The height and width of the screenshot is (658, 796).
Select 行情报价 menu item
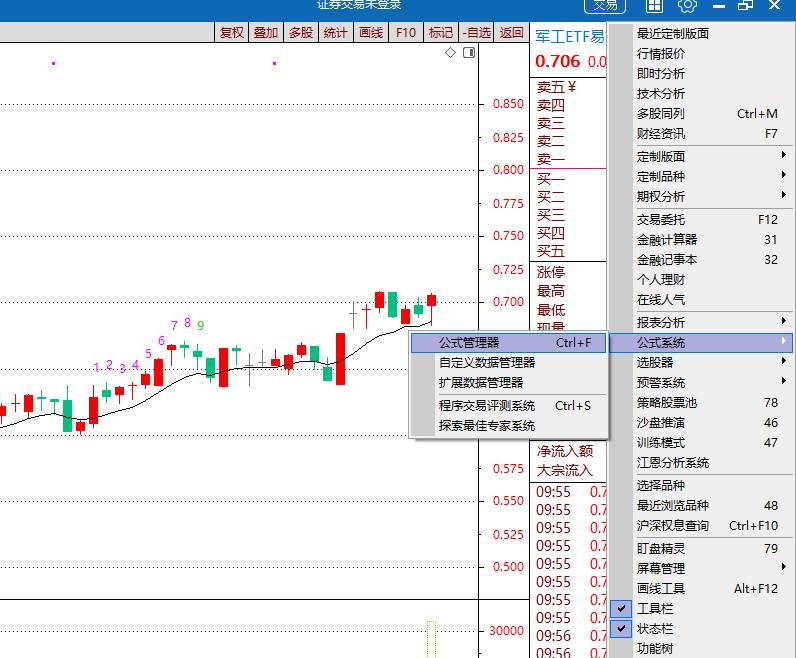coord(701,53)
